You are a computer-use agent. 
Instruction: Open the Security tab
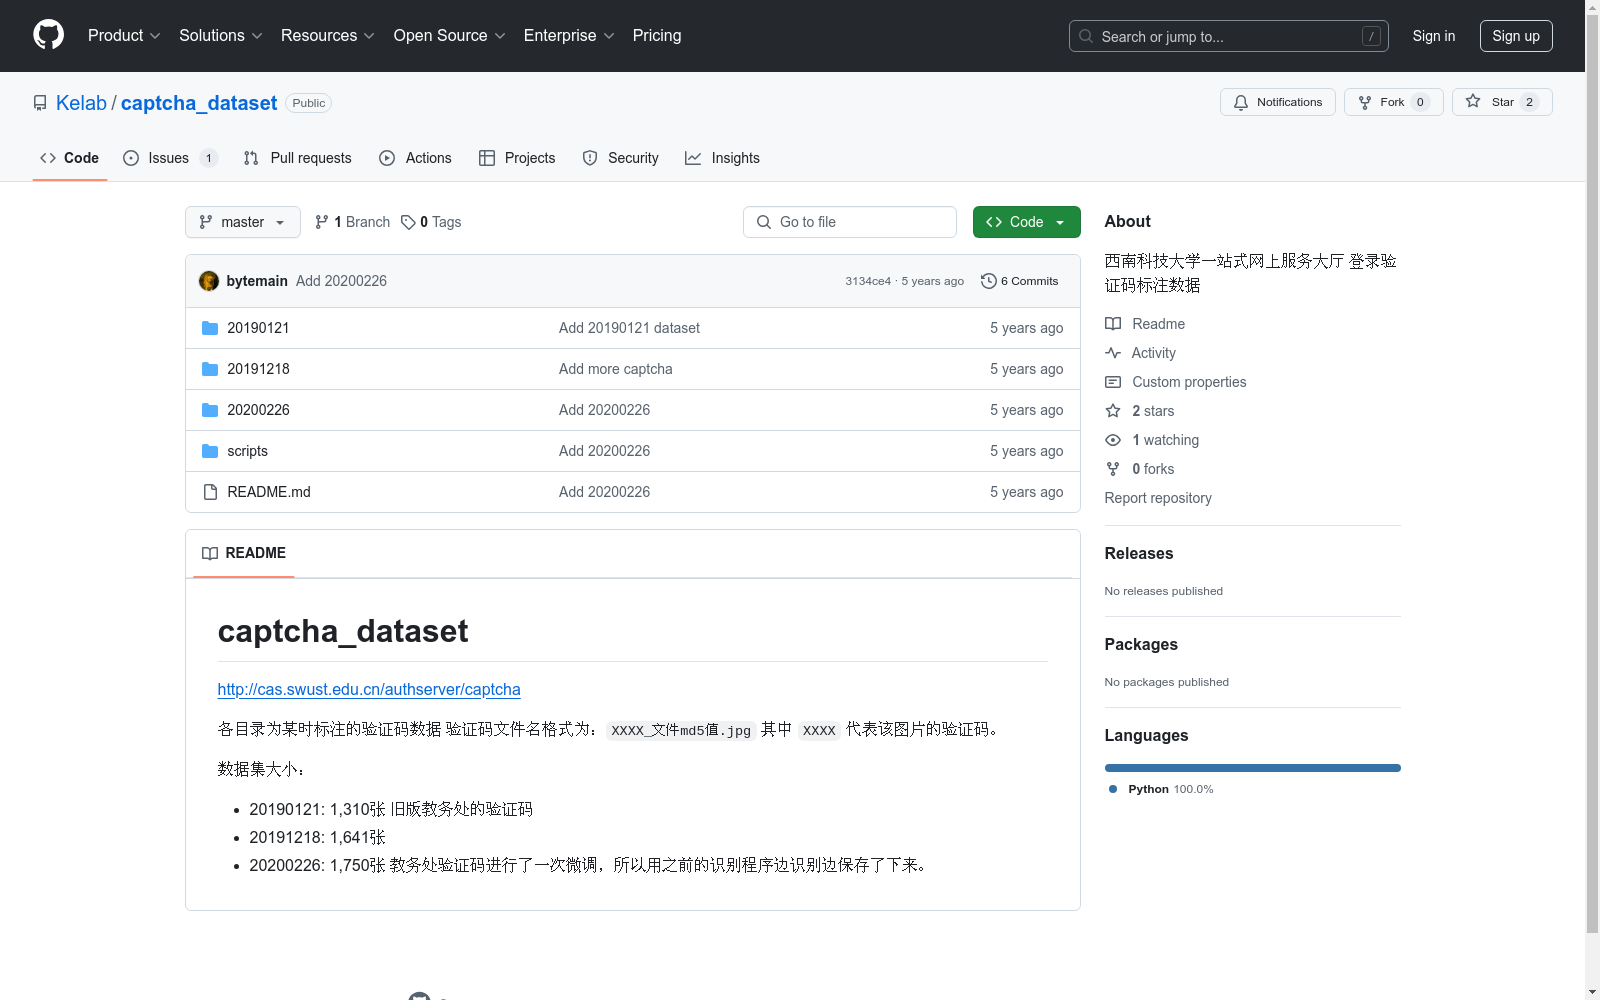tap(620, 158)
